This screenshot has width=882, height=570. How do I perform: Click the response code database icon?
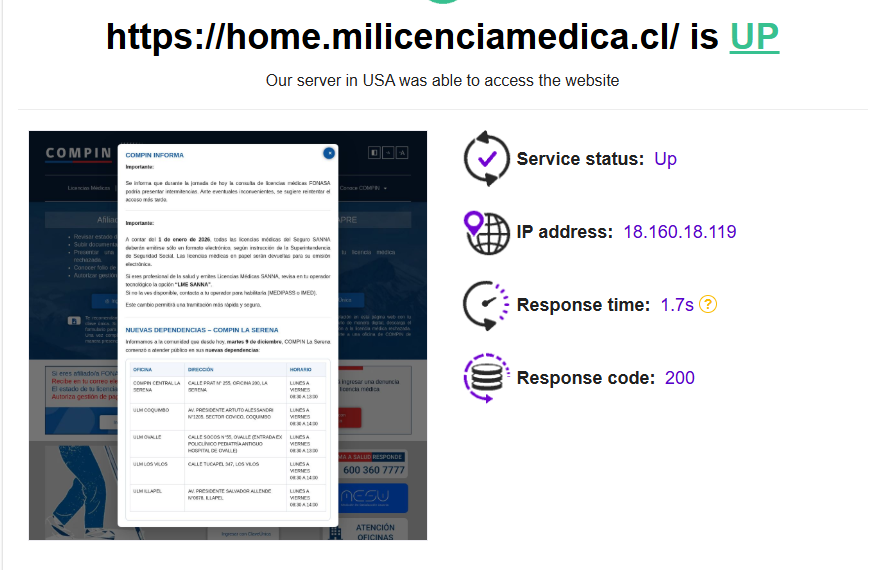pos(487,378)
